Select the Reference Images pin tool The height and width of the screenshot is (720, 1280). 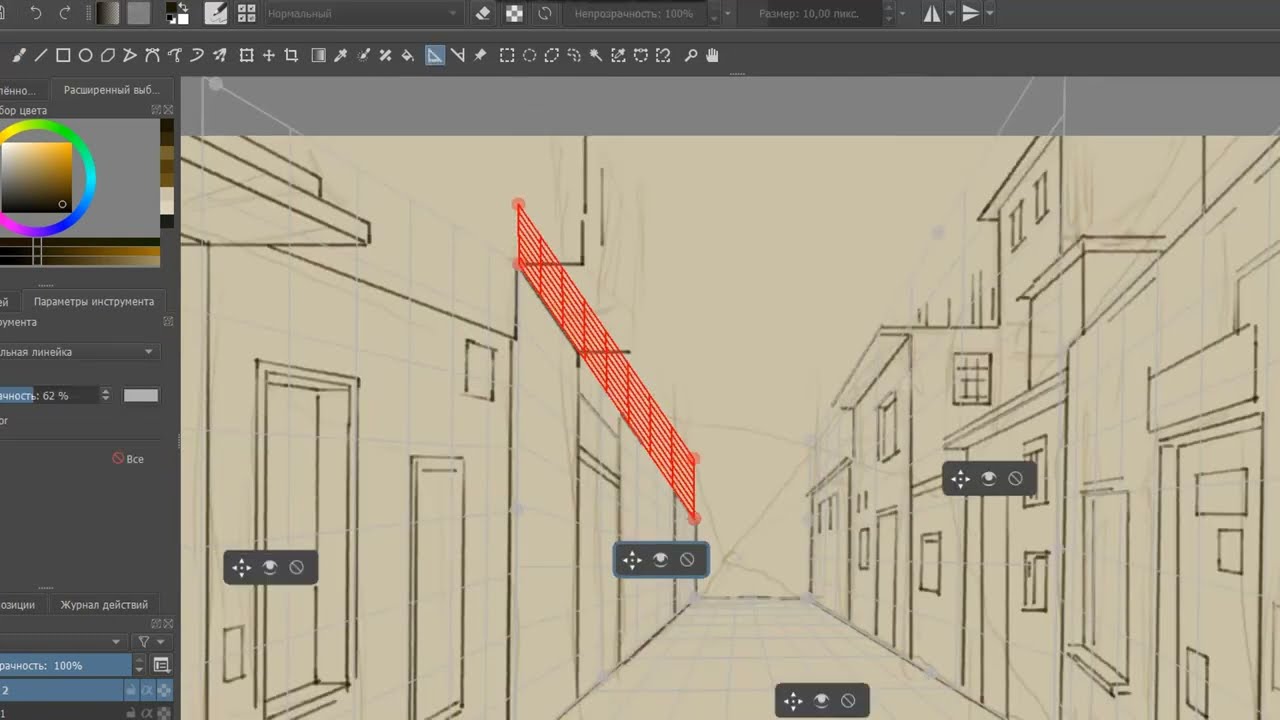(x=479, y=56)
